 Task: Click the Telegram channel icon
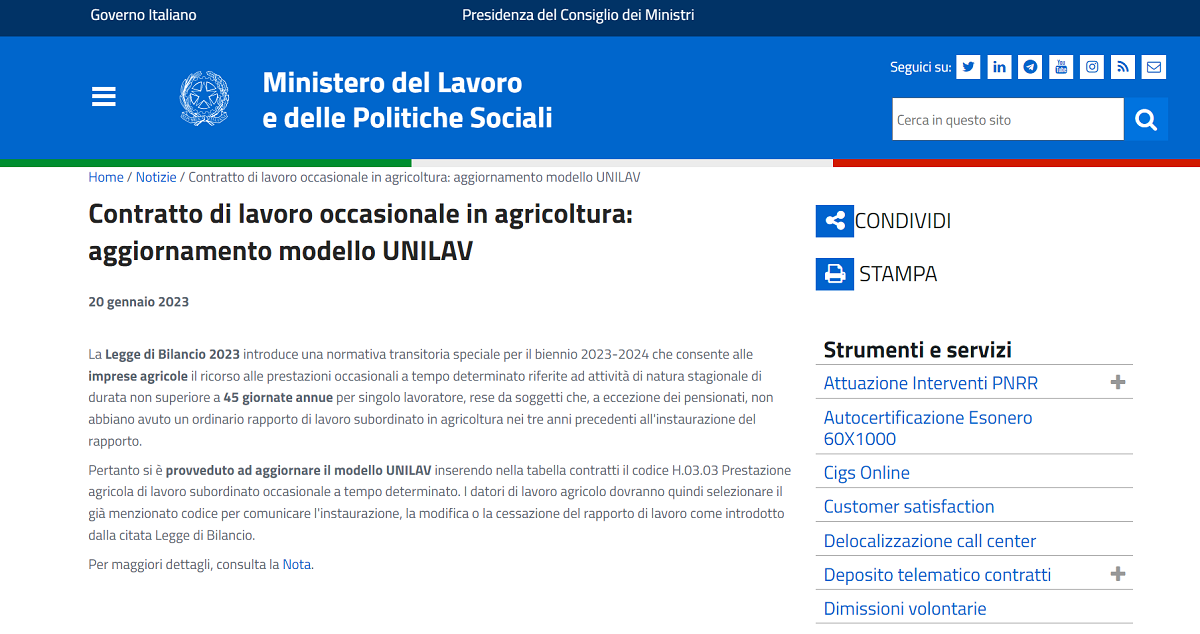pos(1029,66)
